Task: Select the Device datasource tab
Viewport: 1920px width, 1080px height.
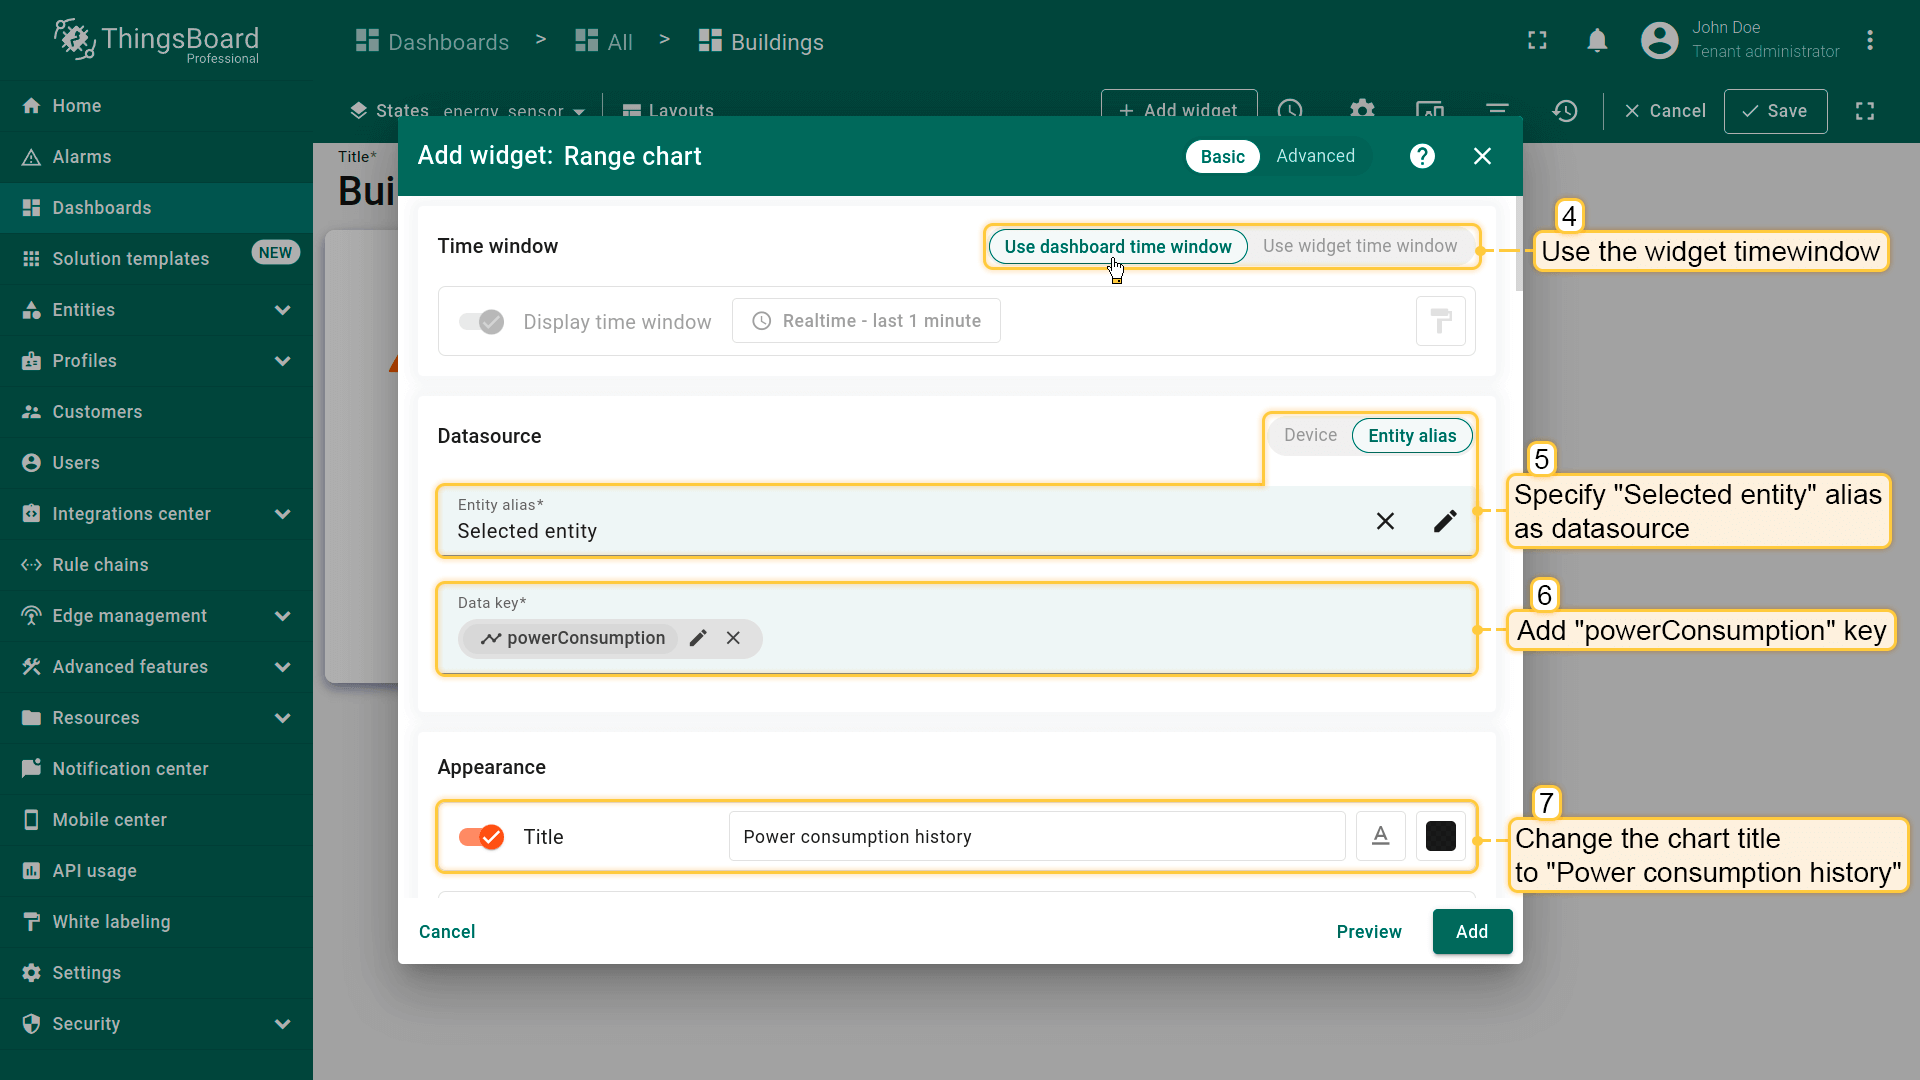Action: (1310, 435)
